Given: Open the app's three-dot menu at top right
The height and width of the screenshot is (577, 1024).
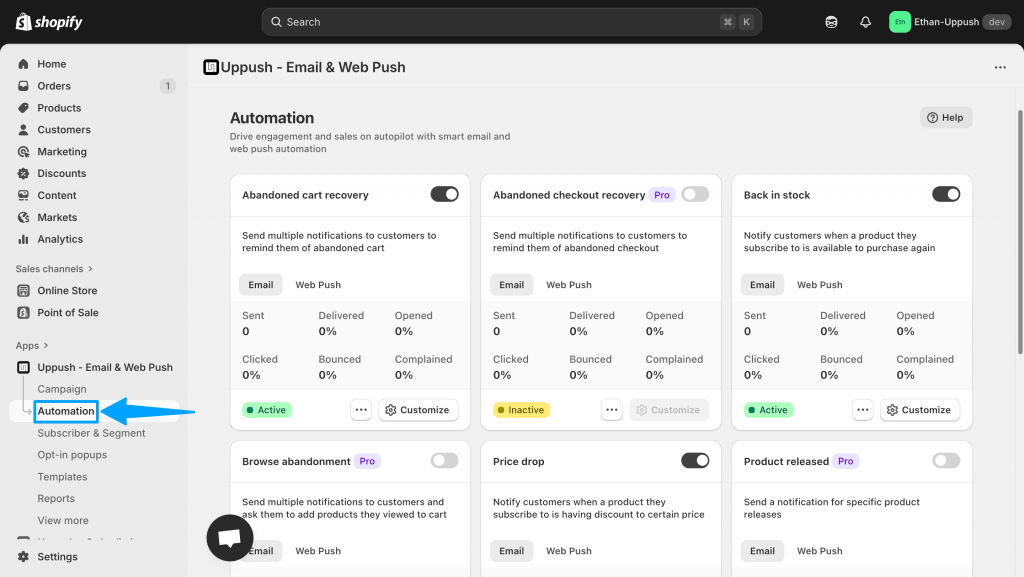Looking at the screenshot, I should 1000,67.
